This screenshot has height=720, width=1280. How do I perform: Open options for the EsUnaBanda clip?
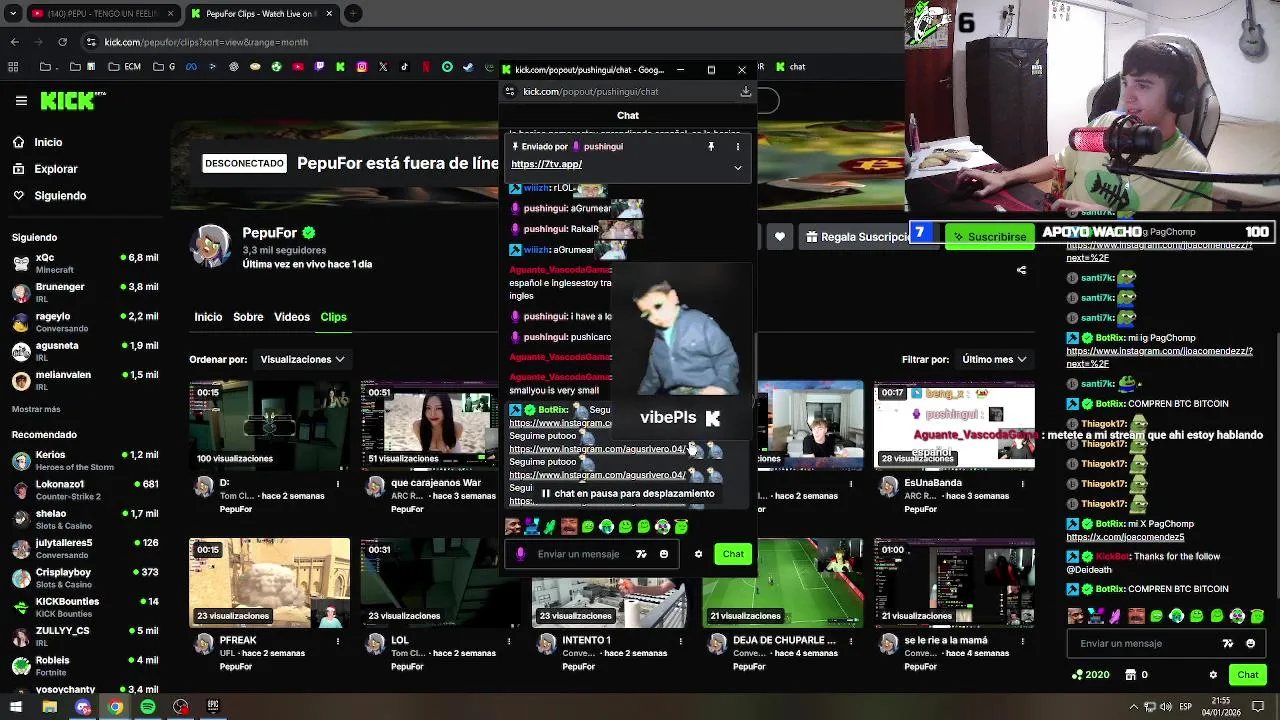1023,484
